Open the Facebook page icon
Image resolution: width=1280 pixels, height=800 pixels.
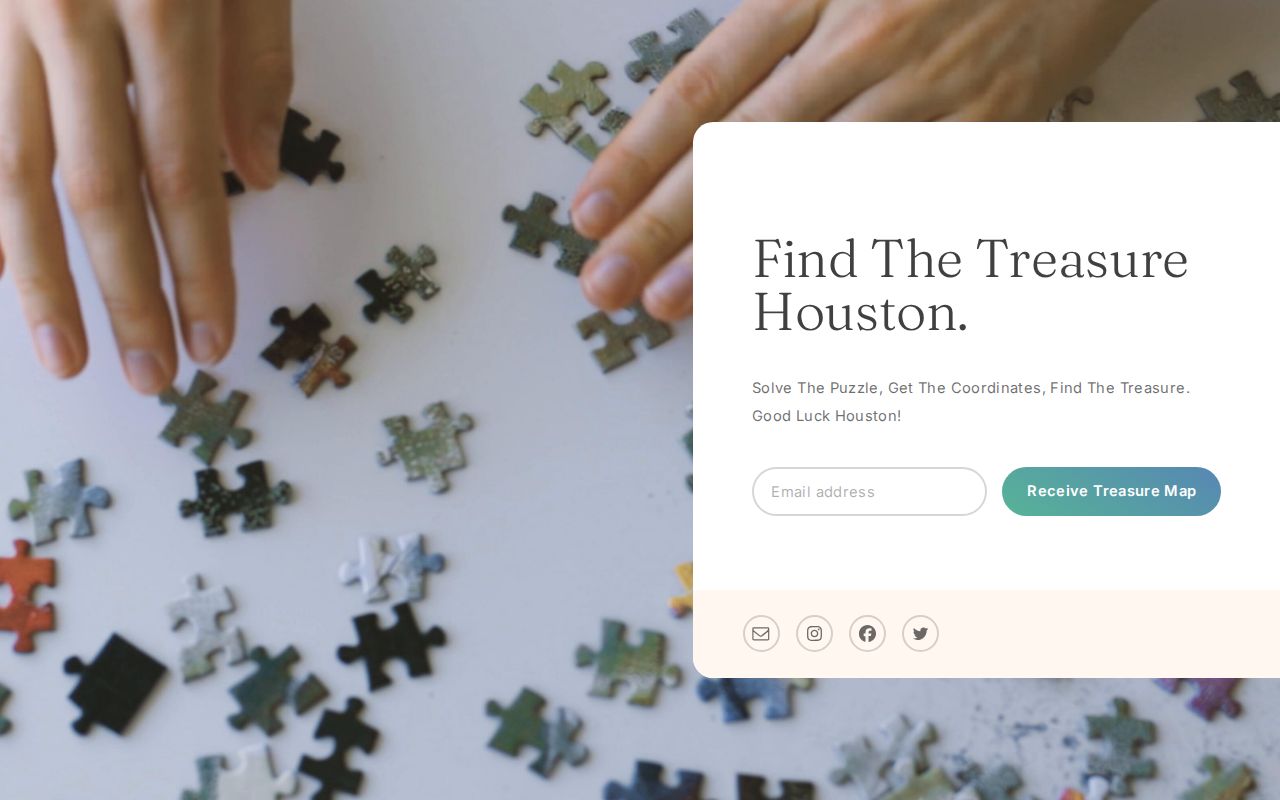click(867, 633)
